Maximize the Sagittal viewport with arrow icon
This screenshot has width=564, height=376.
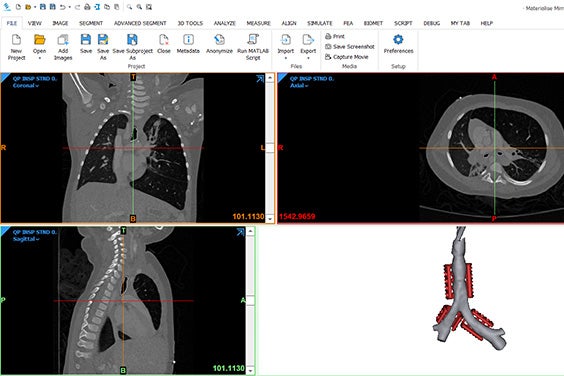(240, 232)
